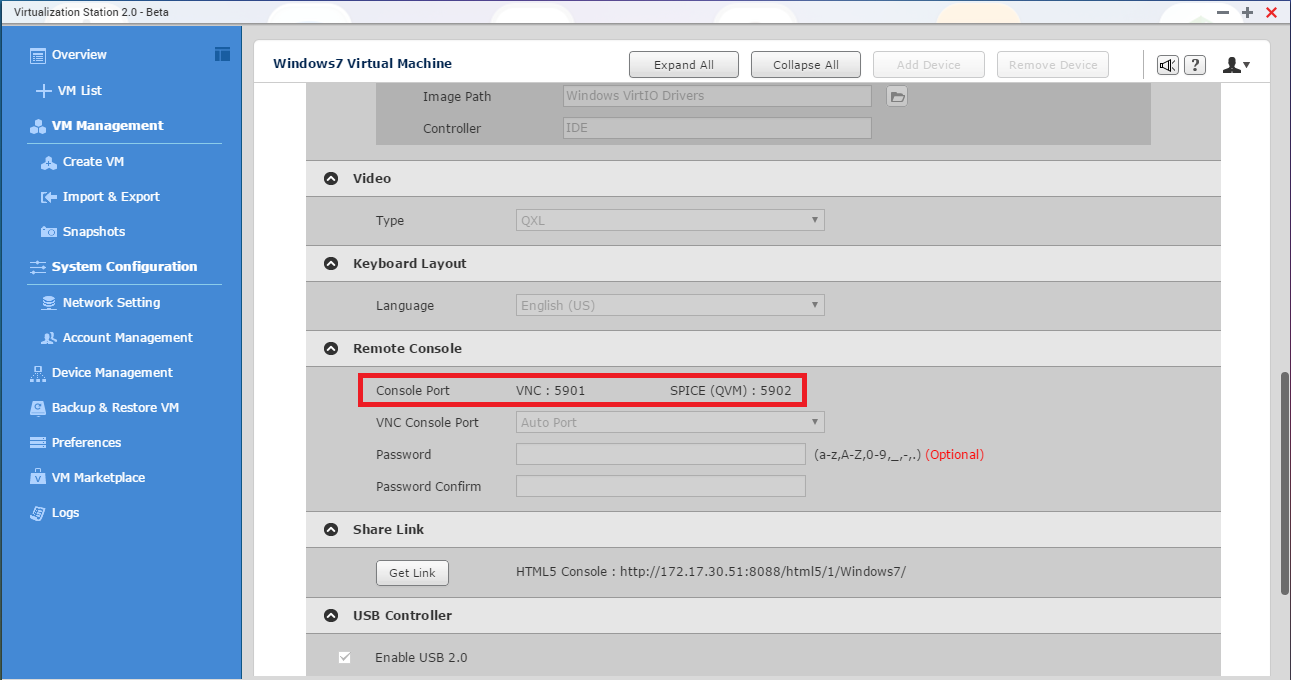Screen dimensions: 1291x680
Task: Open the user account menu icon
Action: [x=1236, y=65]
